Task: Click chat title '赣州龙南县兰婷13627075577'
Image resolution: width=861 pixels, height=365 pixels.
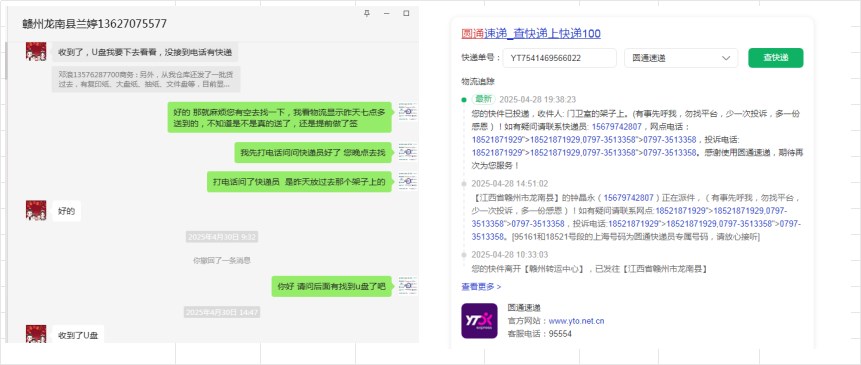Action: coord(94,24)
